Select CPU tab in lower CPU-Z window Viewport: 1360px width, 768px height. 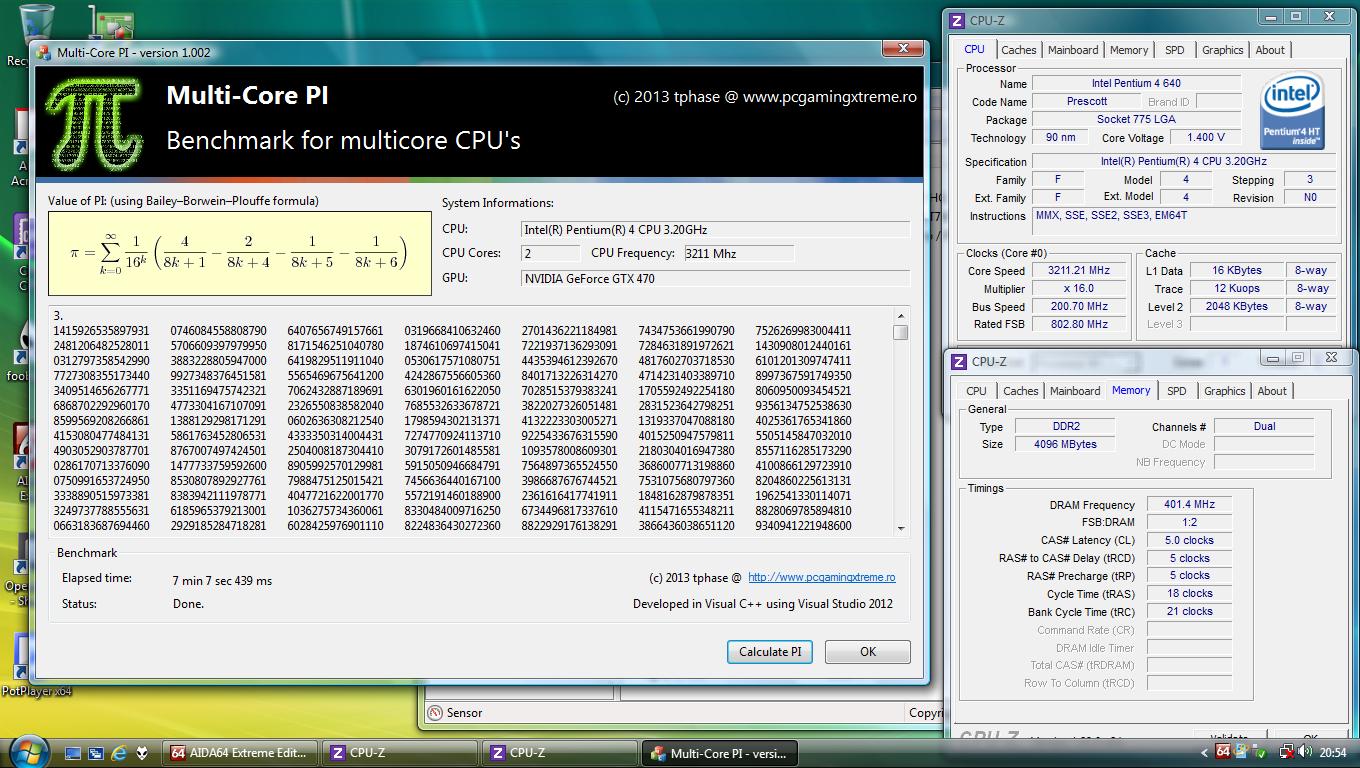pos(977,391)
